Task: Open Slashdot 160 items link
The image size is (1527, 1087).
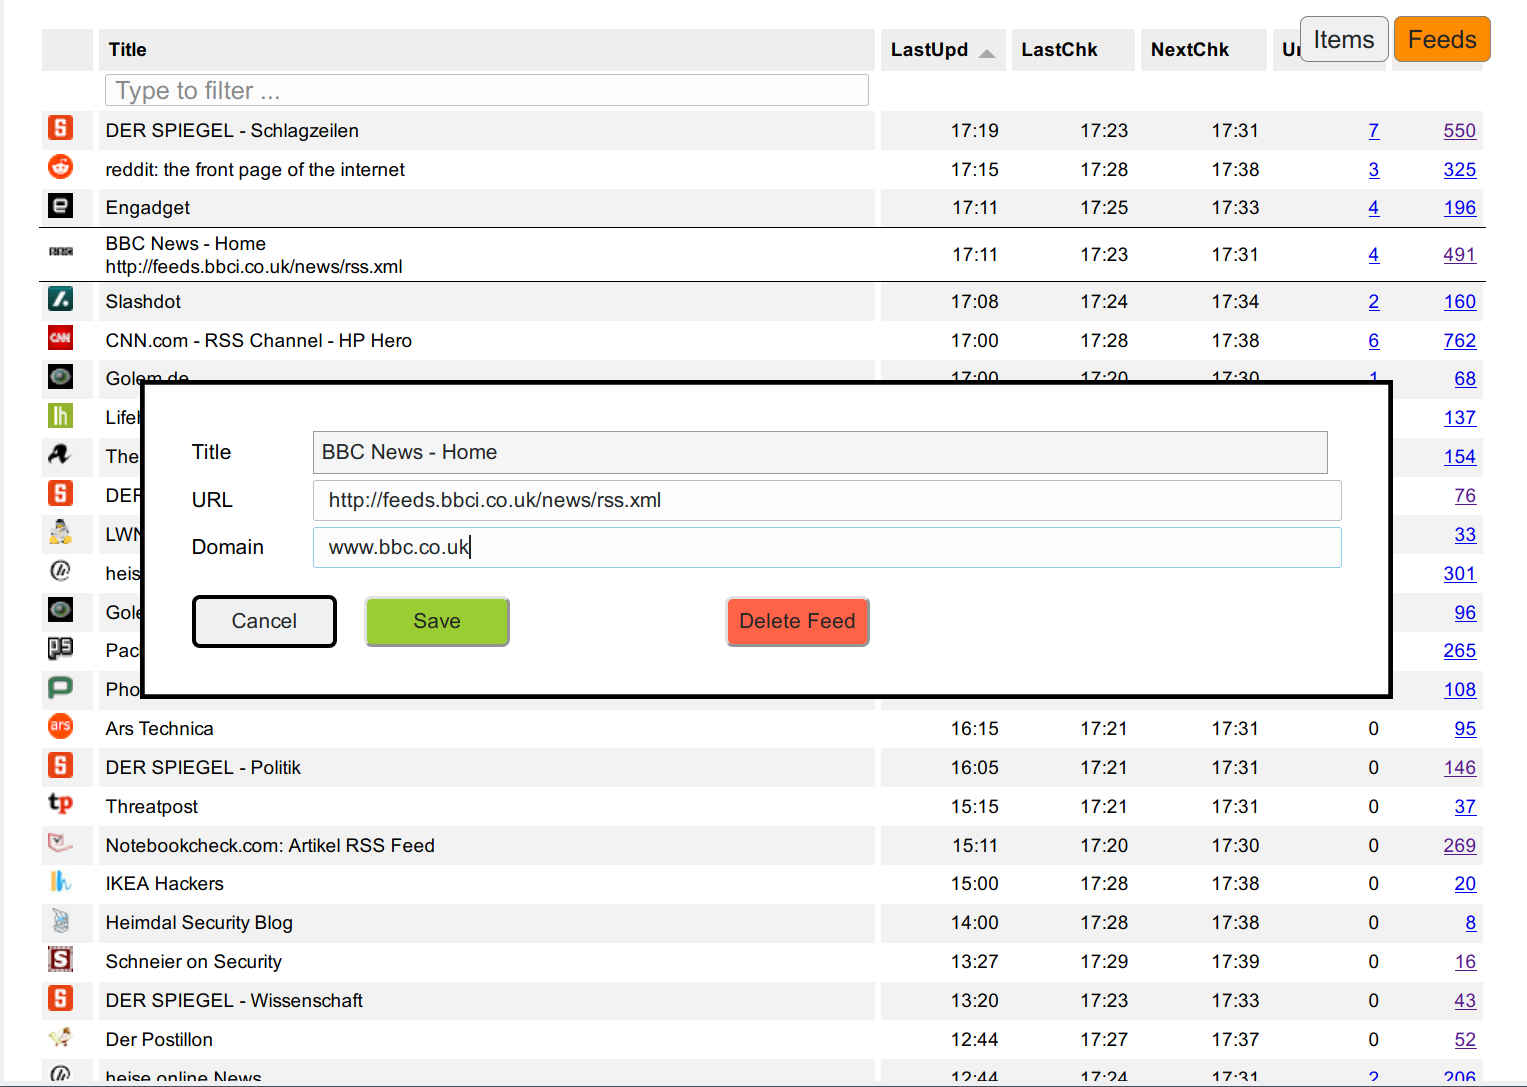Action: (x=1459, y=302)
